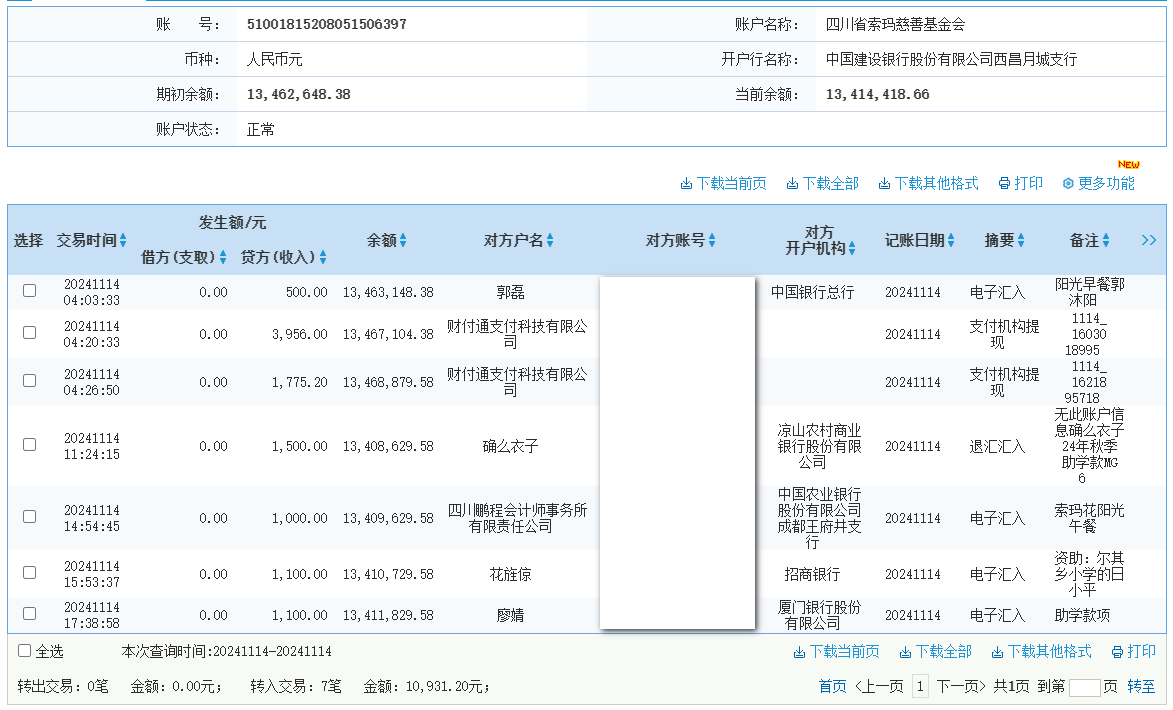Open 更多功能 menu
1173x710 pixels.
(1098, 183)
